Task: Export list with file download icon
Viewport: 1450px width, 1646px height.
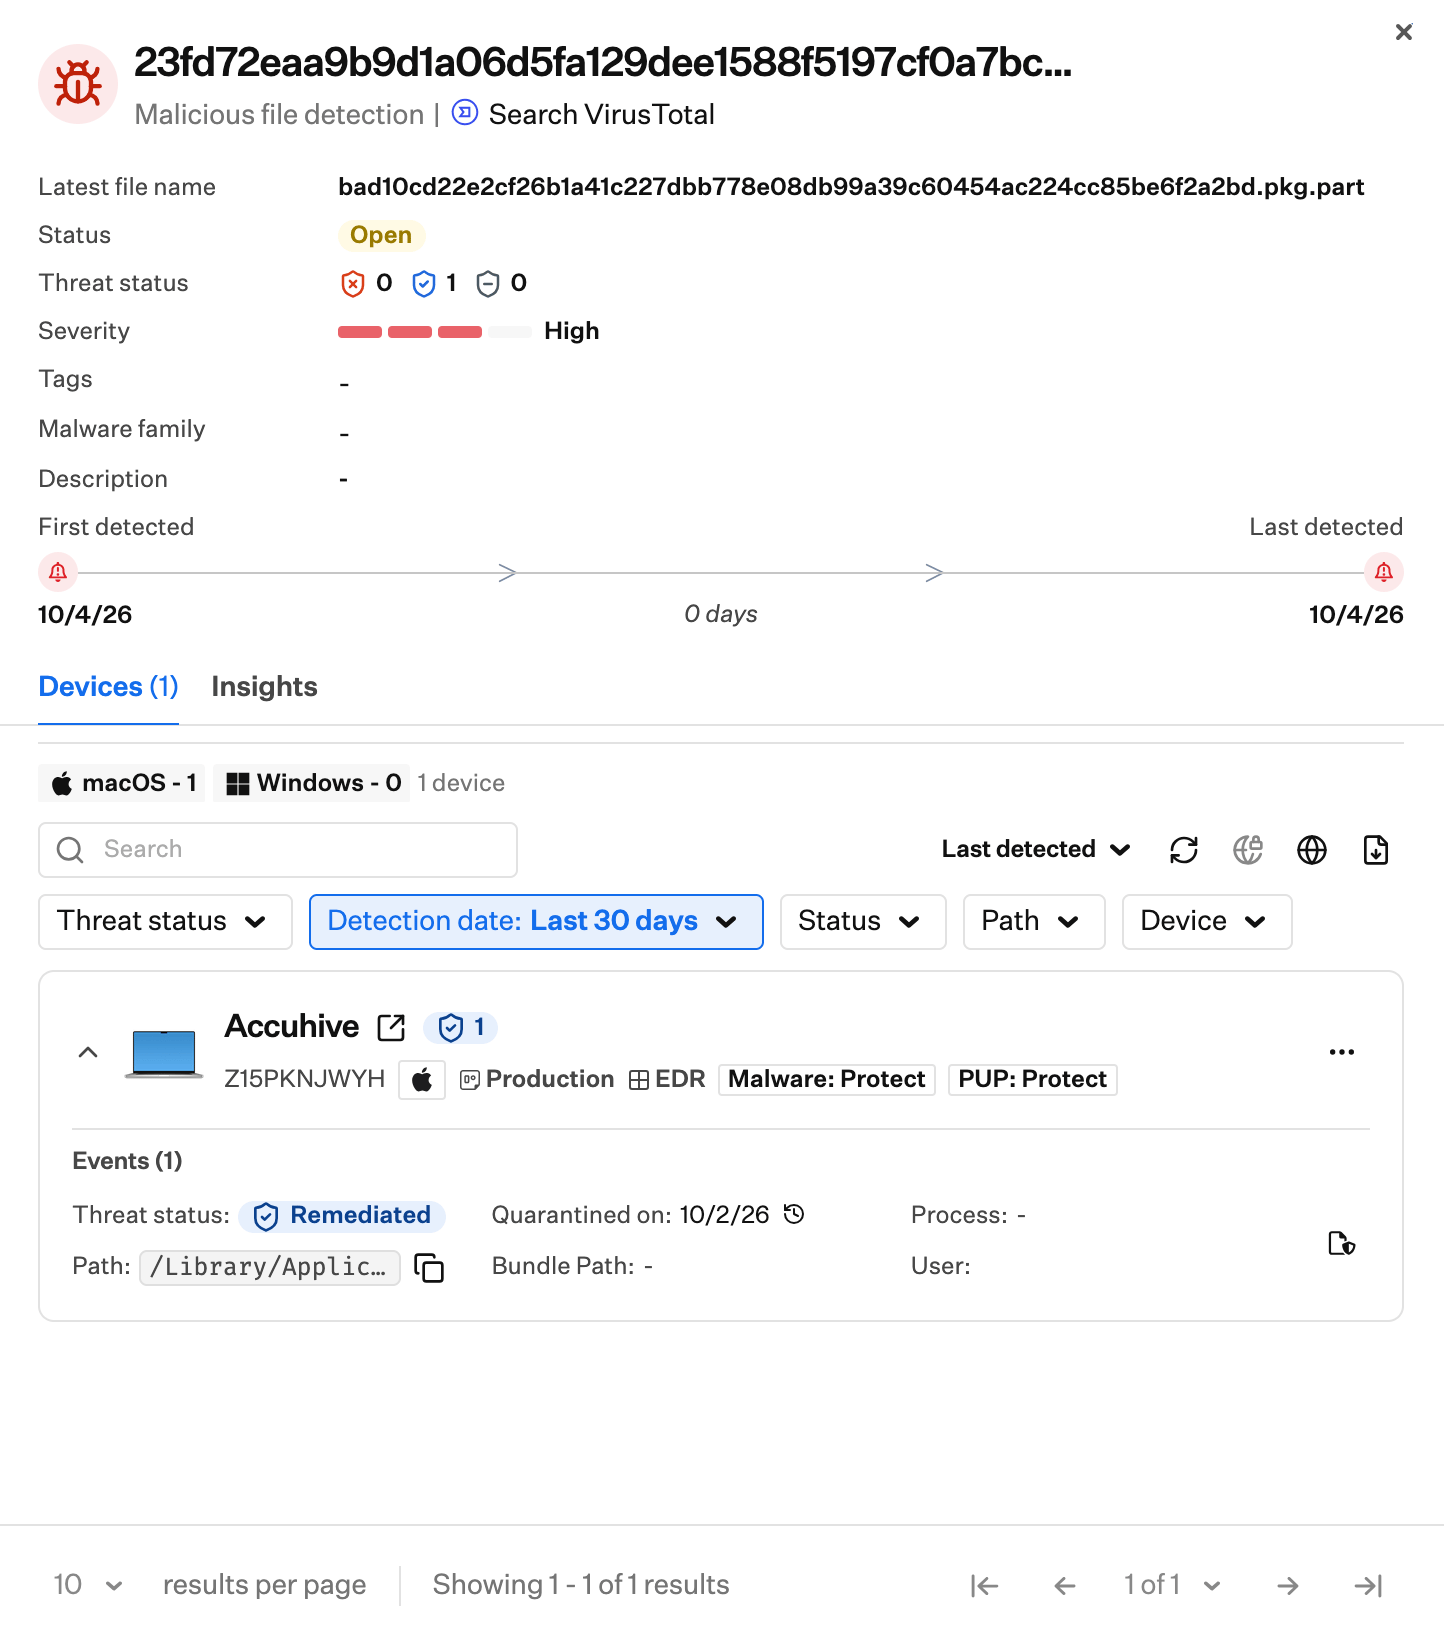Action: click(x=1376, y=850)
